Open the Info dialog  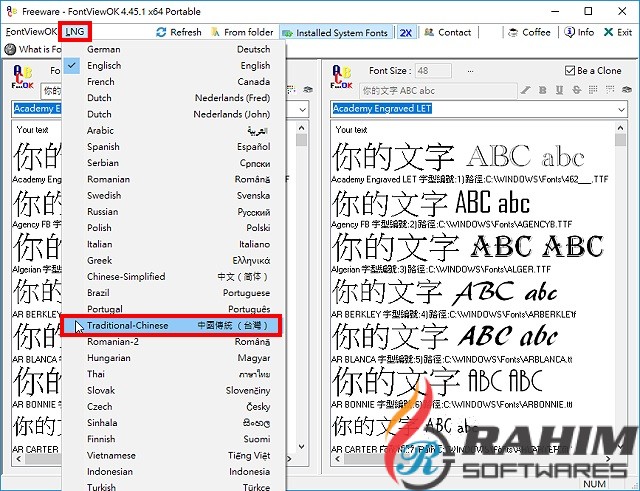(x=579, y=32)
